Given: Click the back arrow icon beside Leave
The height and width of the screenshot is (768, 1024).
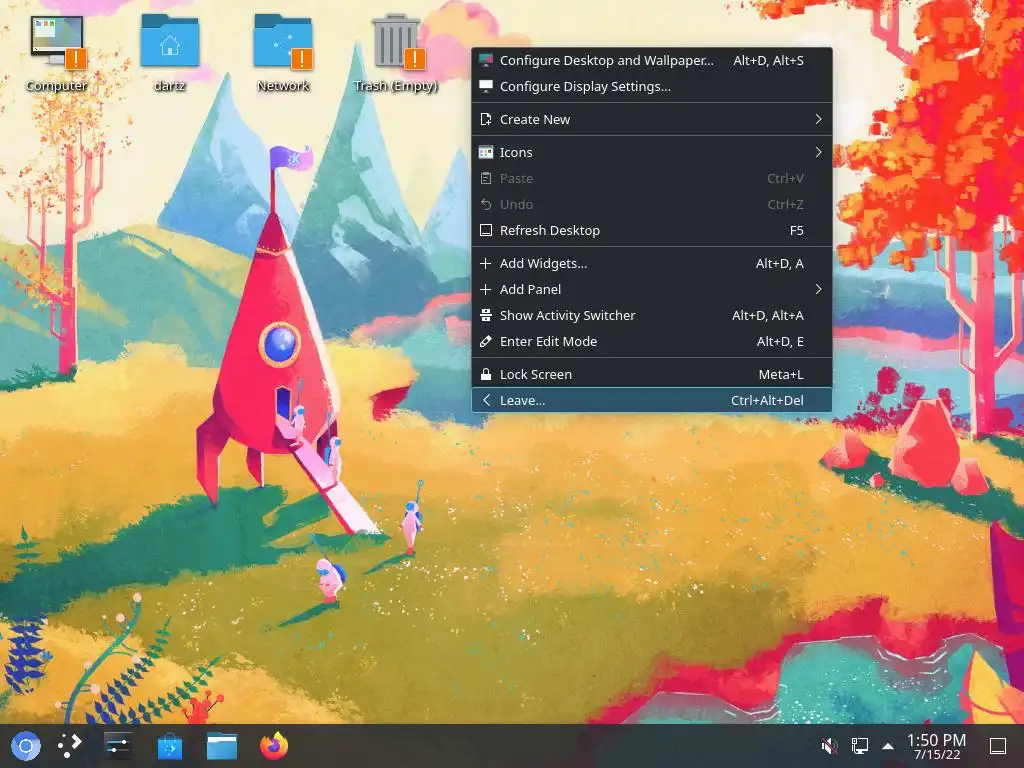Looking at the screenshot, I should point(486,400).
